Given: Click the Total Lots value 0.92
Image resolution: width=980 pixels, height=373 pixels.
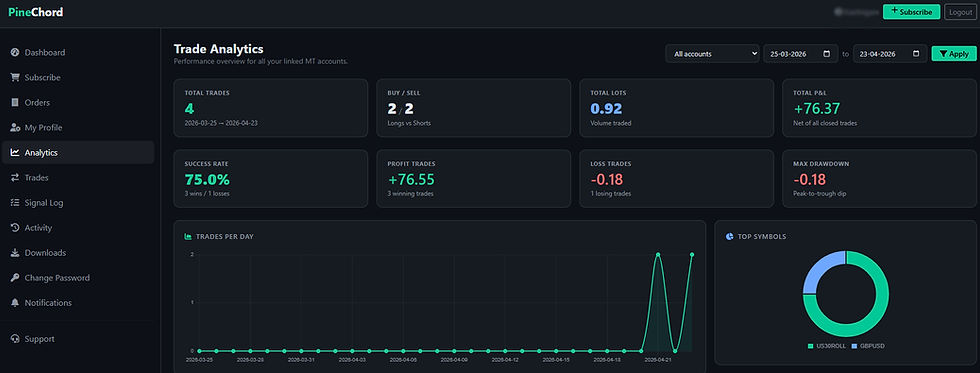Looking at the screenshot, I should (606, 109).
